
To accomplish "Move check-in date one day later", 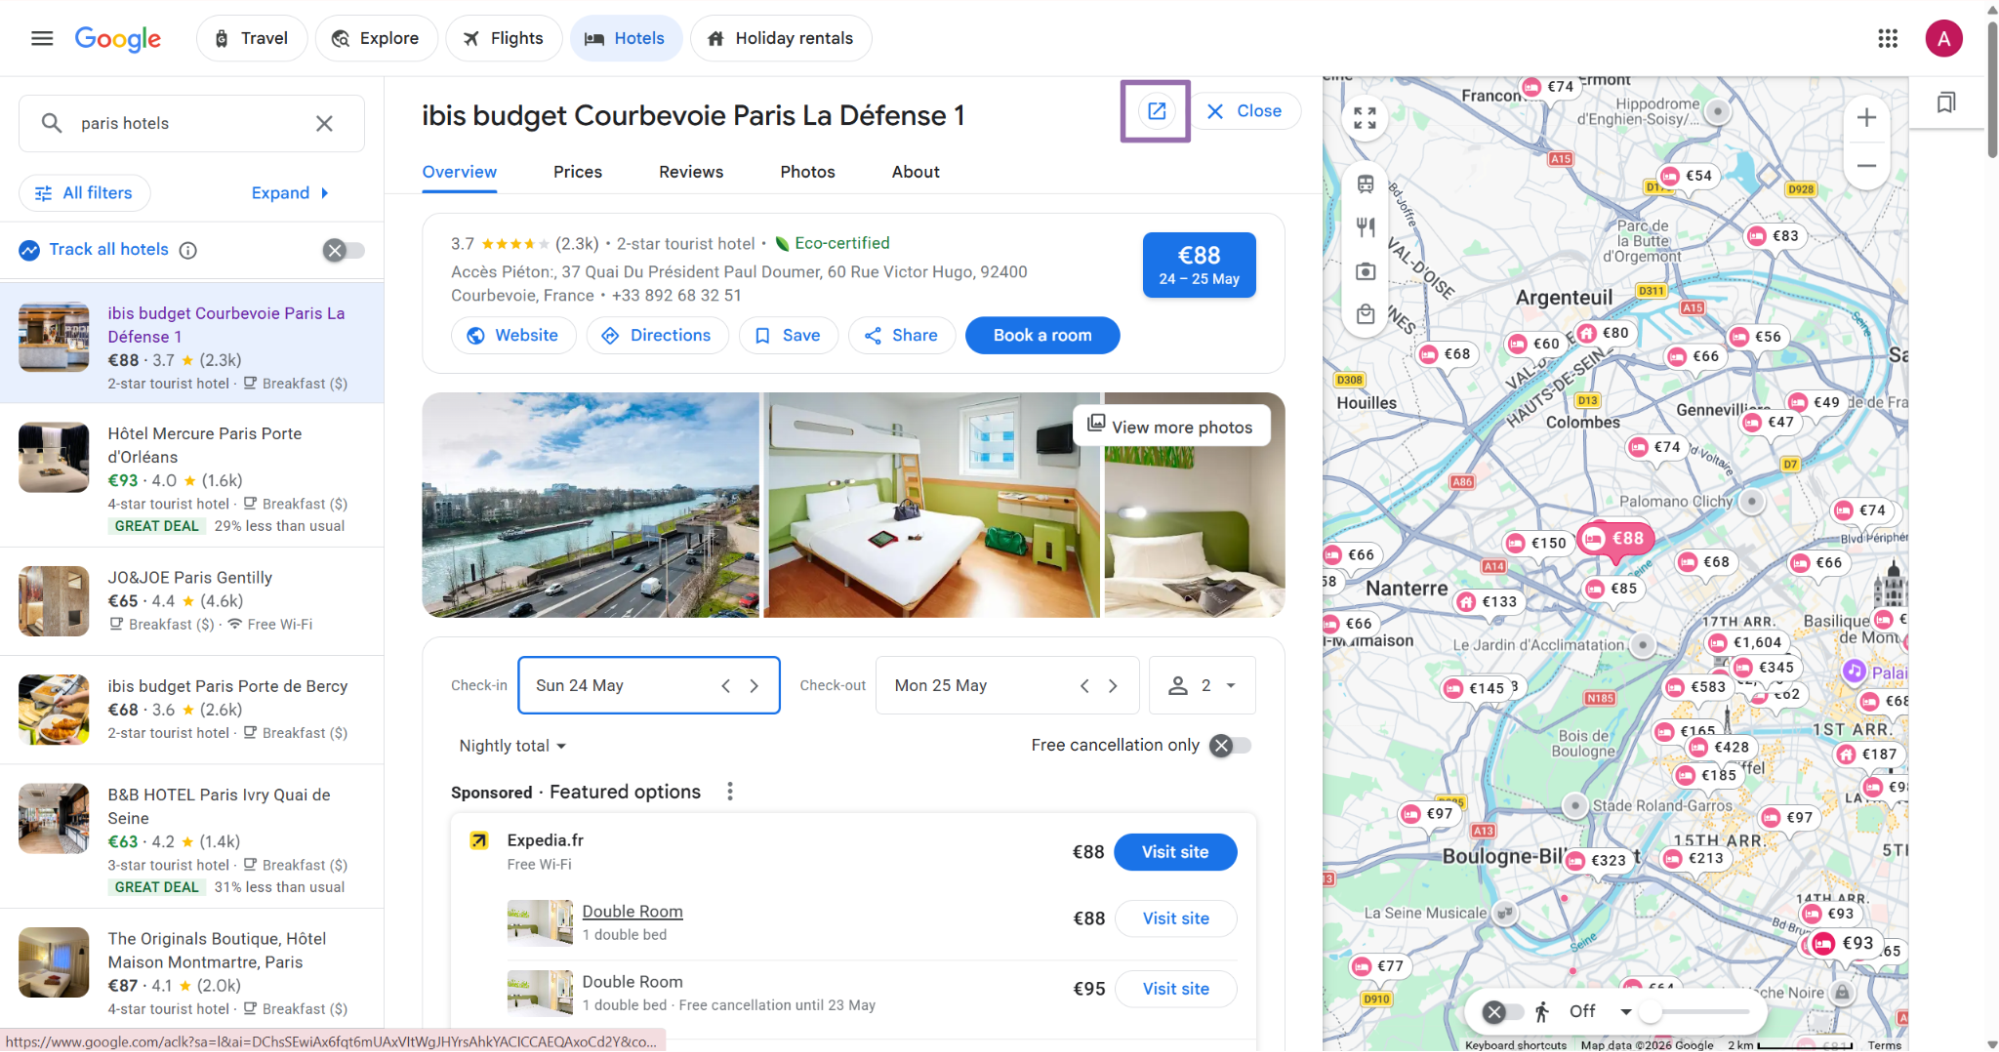I will [x=755, y=686].
